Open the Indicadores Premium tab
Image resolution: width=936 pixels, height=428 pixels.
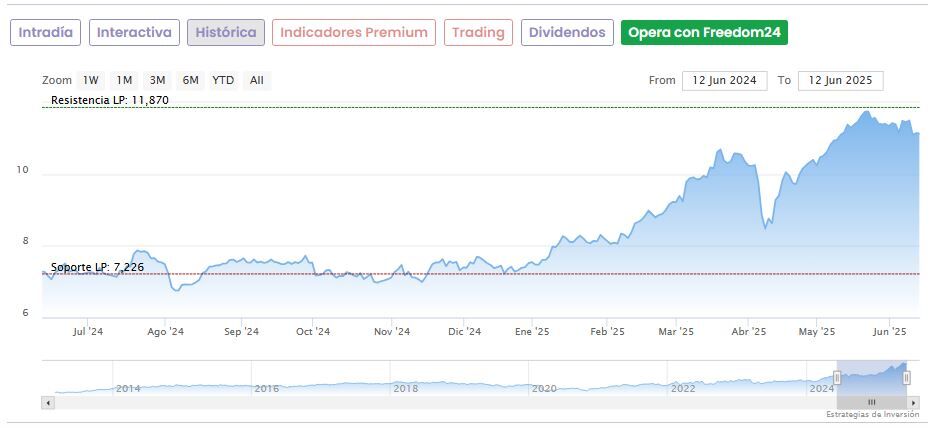(x=354, y=32)
